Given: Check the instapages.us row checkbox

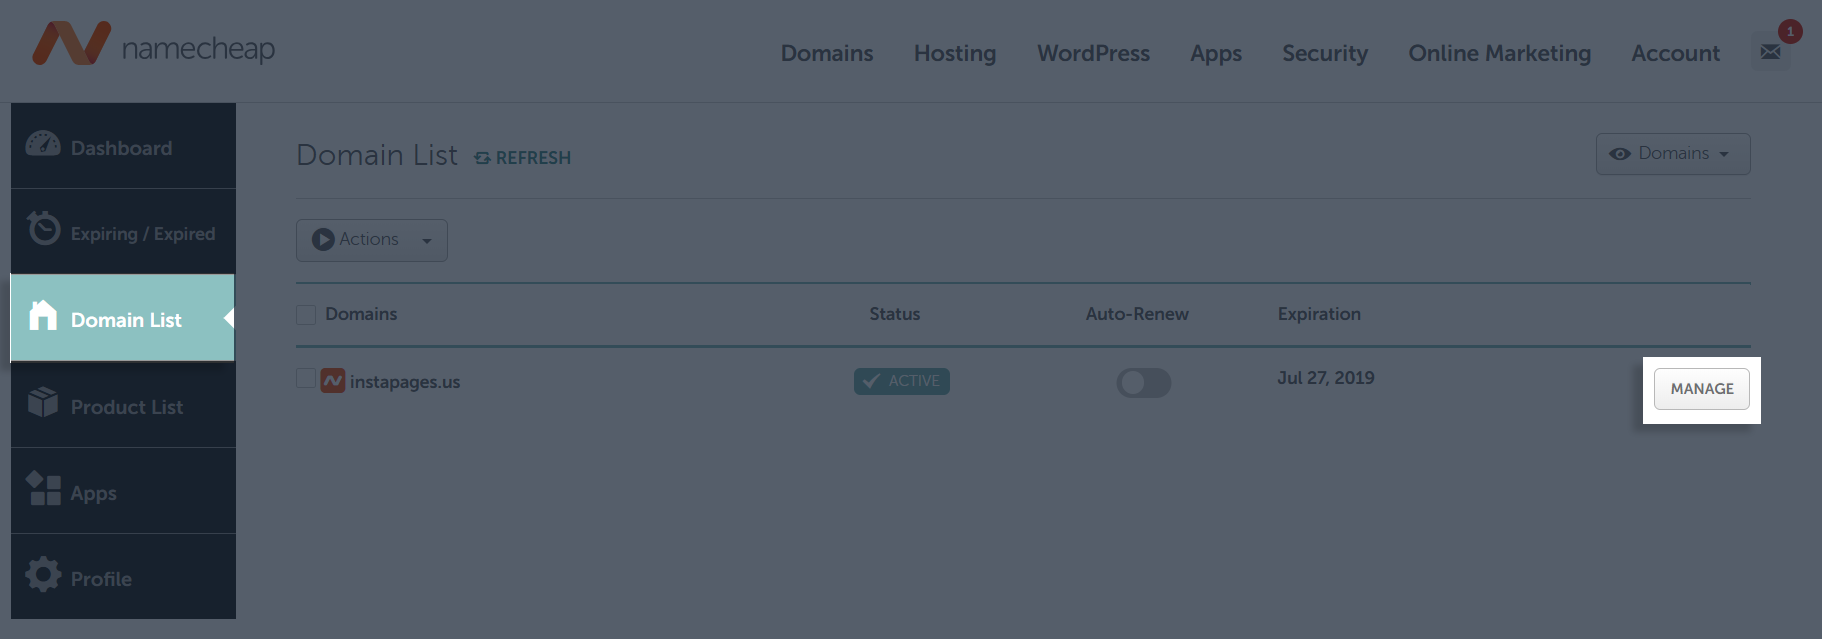Looking at the screenshot, I should (306, 378).
